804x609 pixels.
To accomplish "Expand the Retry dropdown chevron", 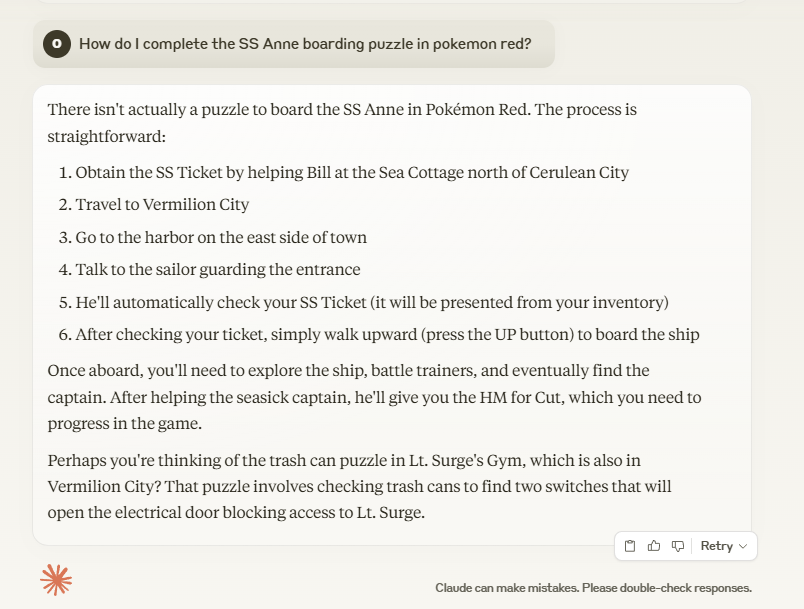I will 743,546.
